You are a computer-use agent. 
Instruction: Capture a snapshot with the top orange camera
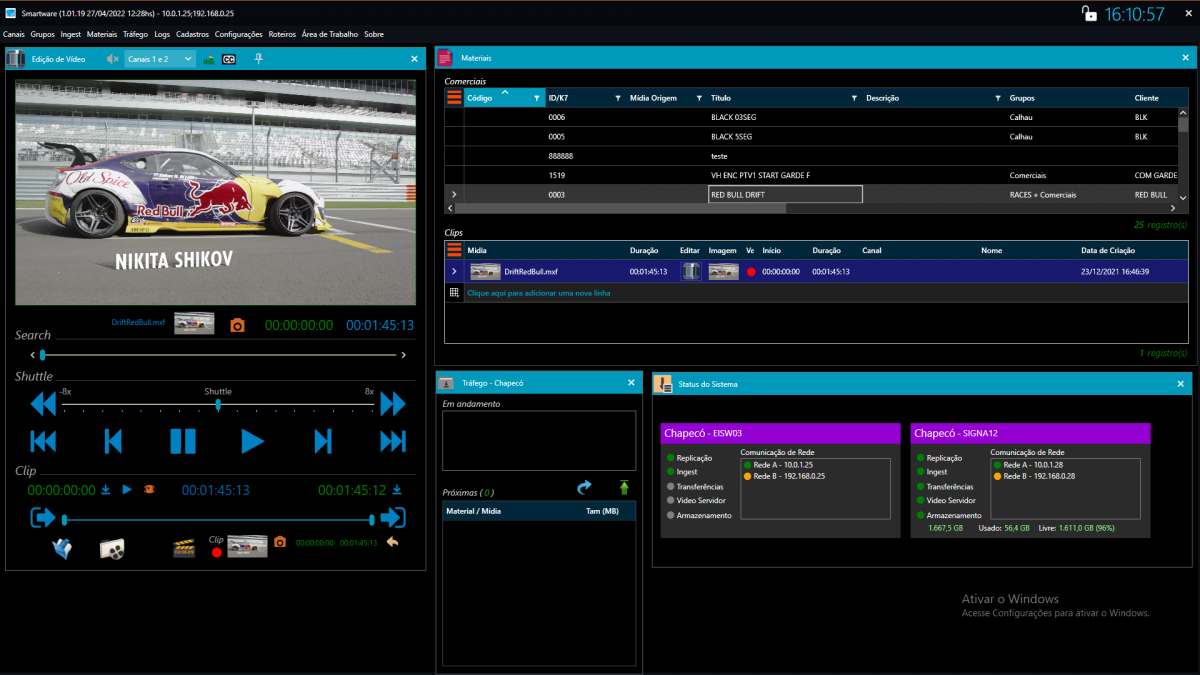pos(238,325)
